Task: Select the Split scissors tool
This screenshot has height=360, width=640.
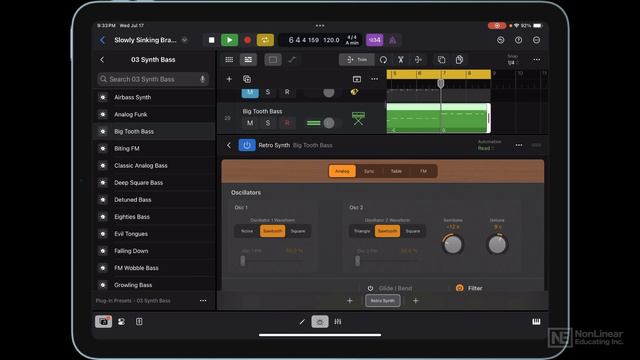Action: click(401, 60)
